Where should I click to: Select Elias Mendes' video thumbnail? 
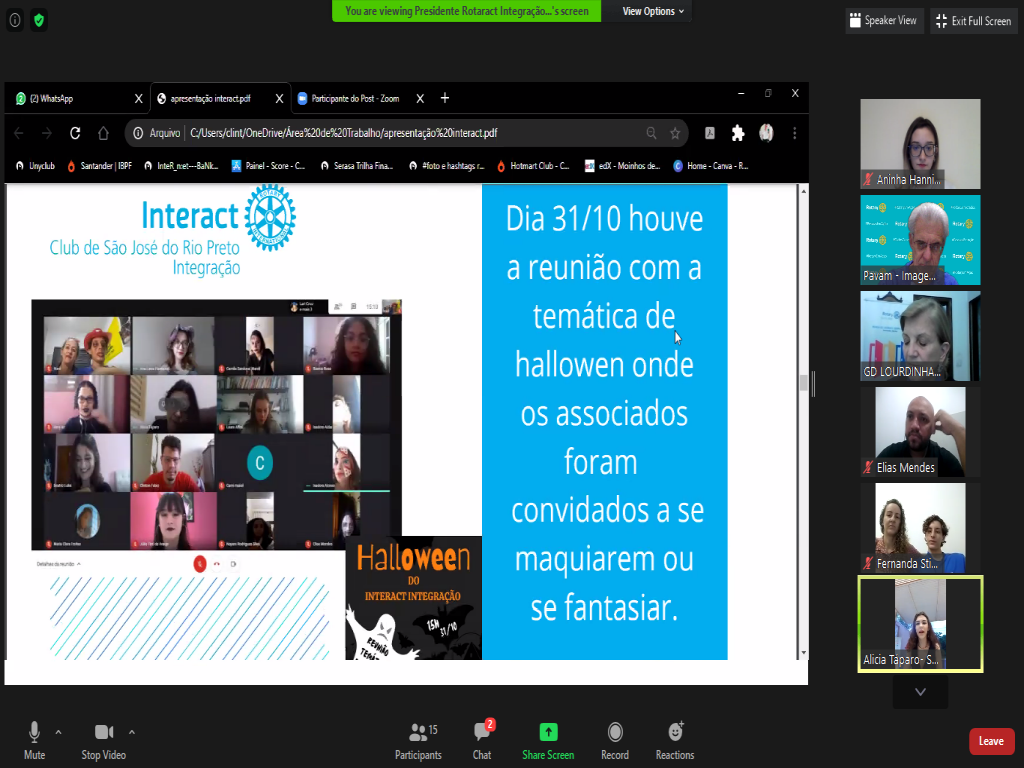coord(920,432)
